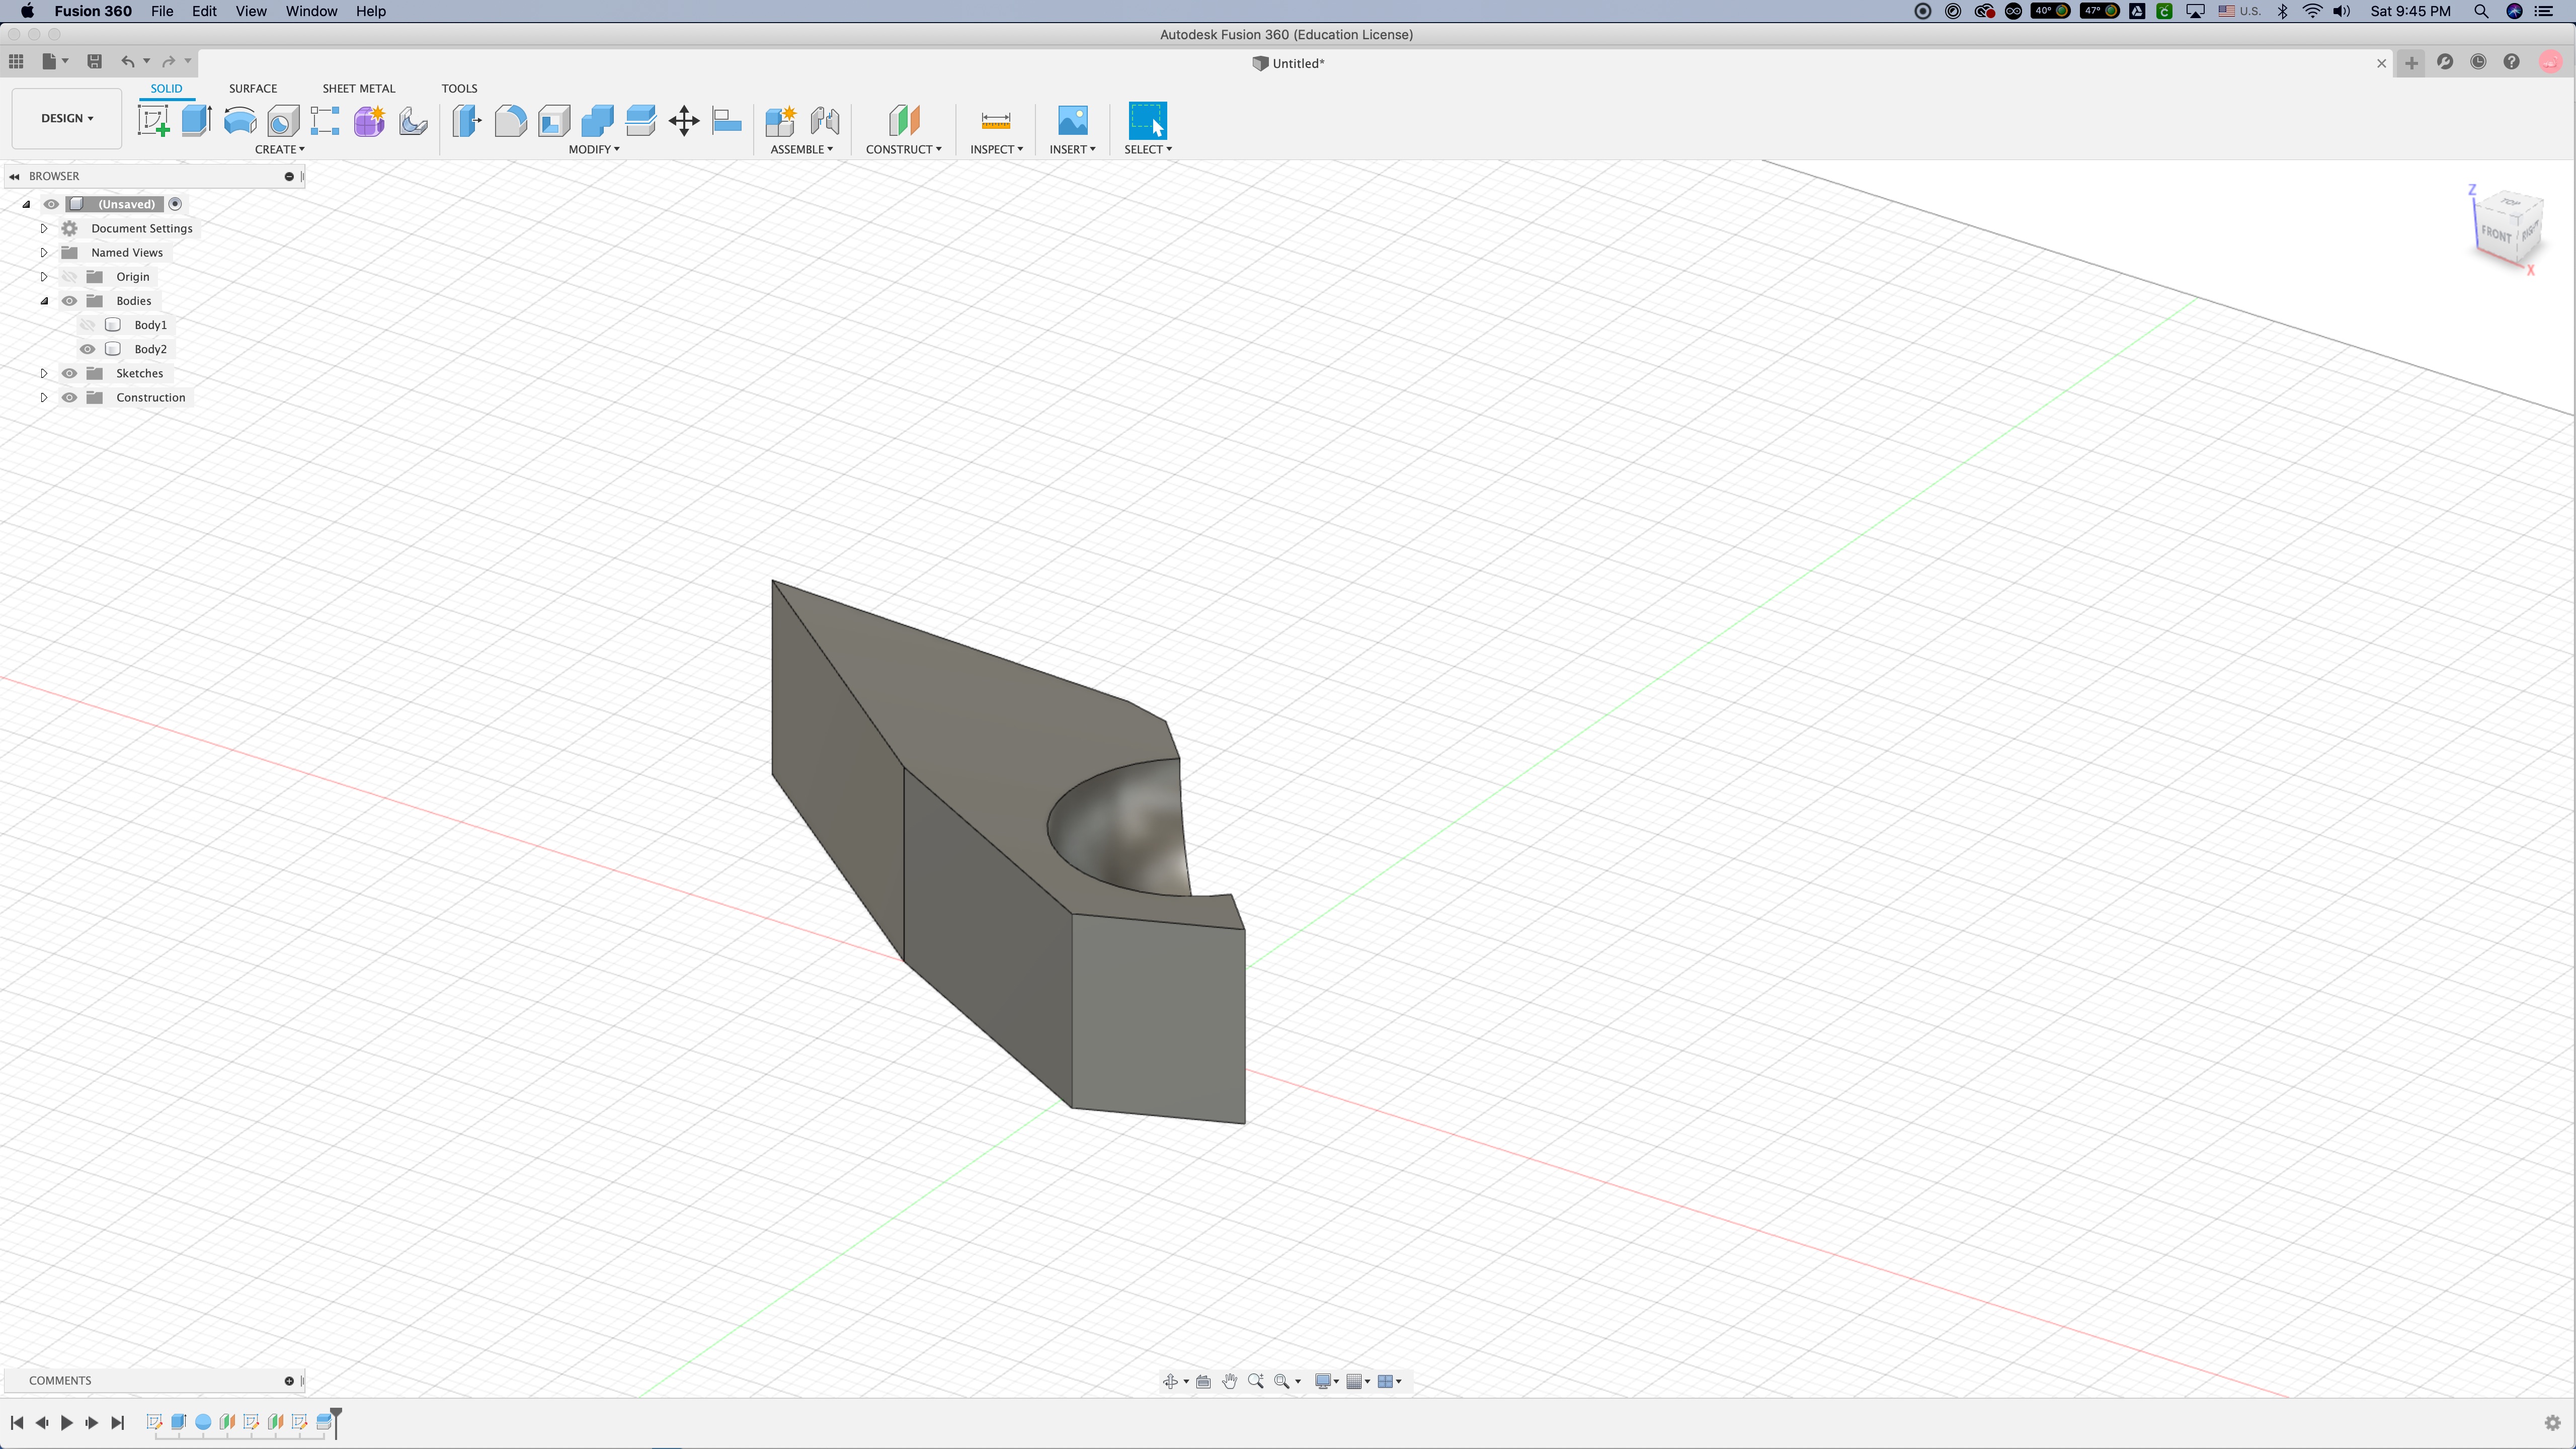Open the MODIFY dropdown menu

point(594,149)
